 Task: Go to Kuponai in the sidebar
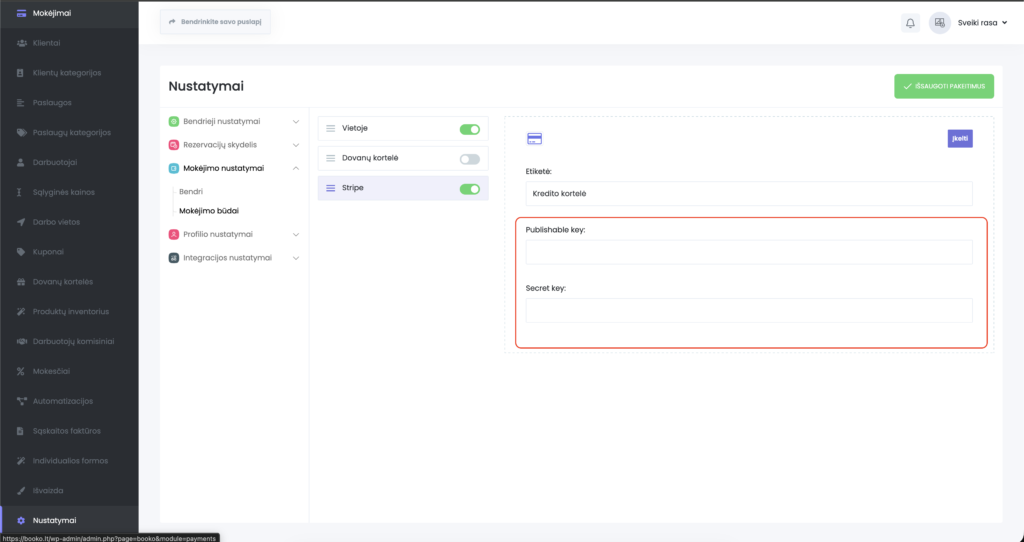tap(48, 252)
